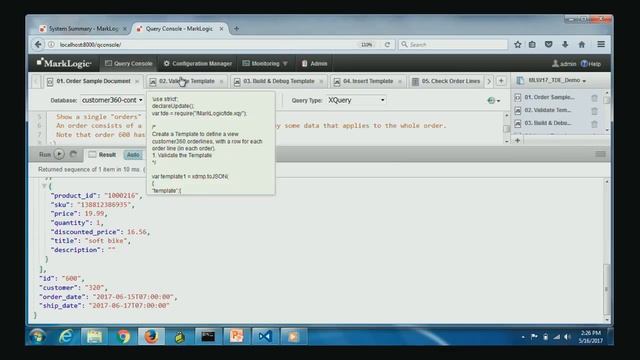Screen dimensions: 640x360
Task: Open the volume icon in system tray
Action: [568, 337]
